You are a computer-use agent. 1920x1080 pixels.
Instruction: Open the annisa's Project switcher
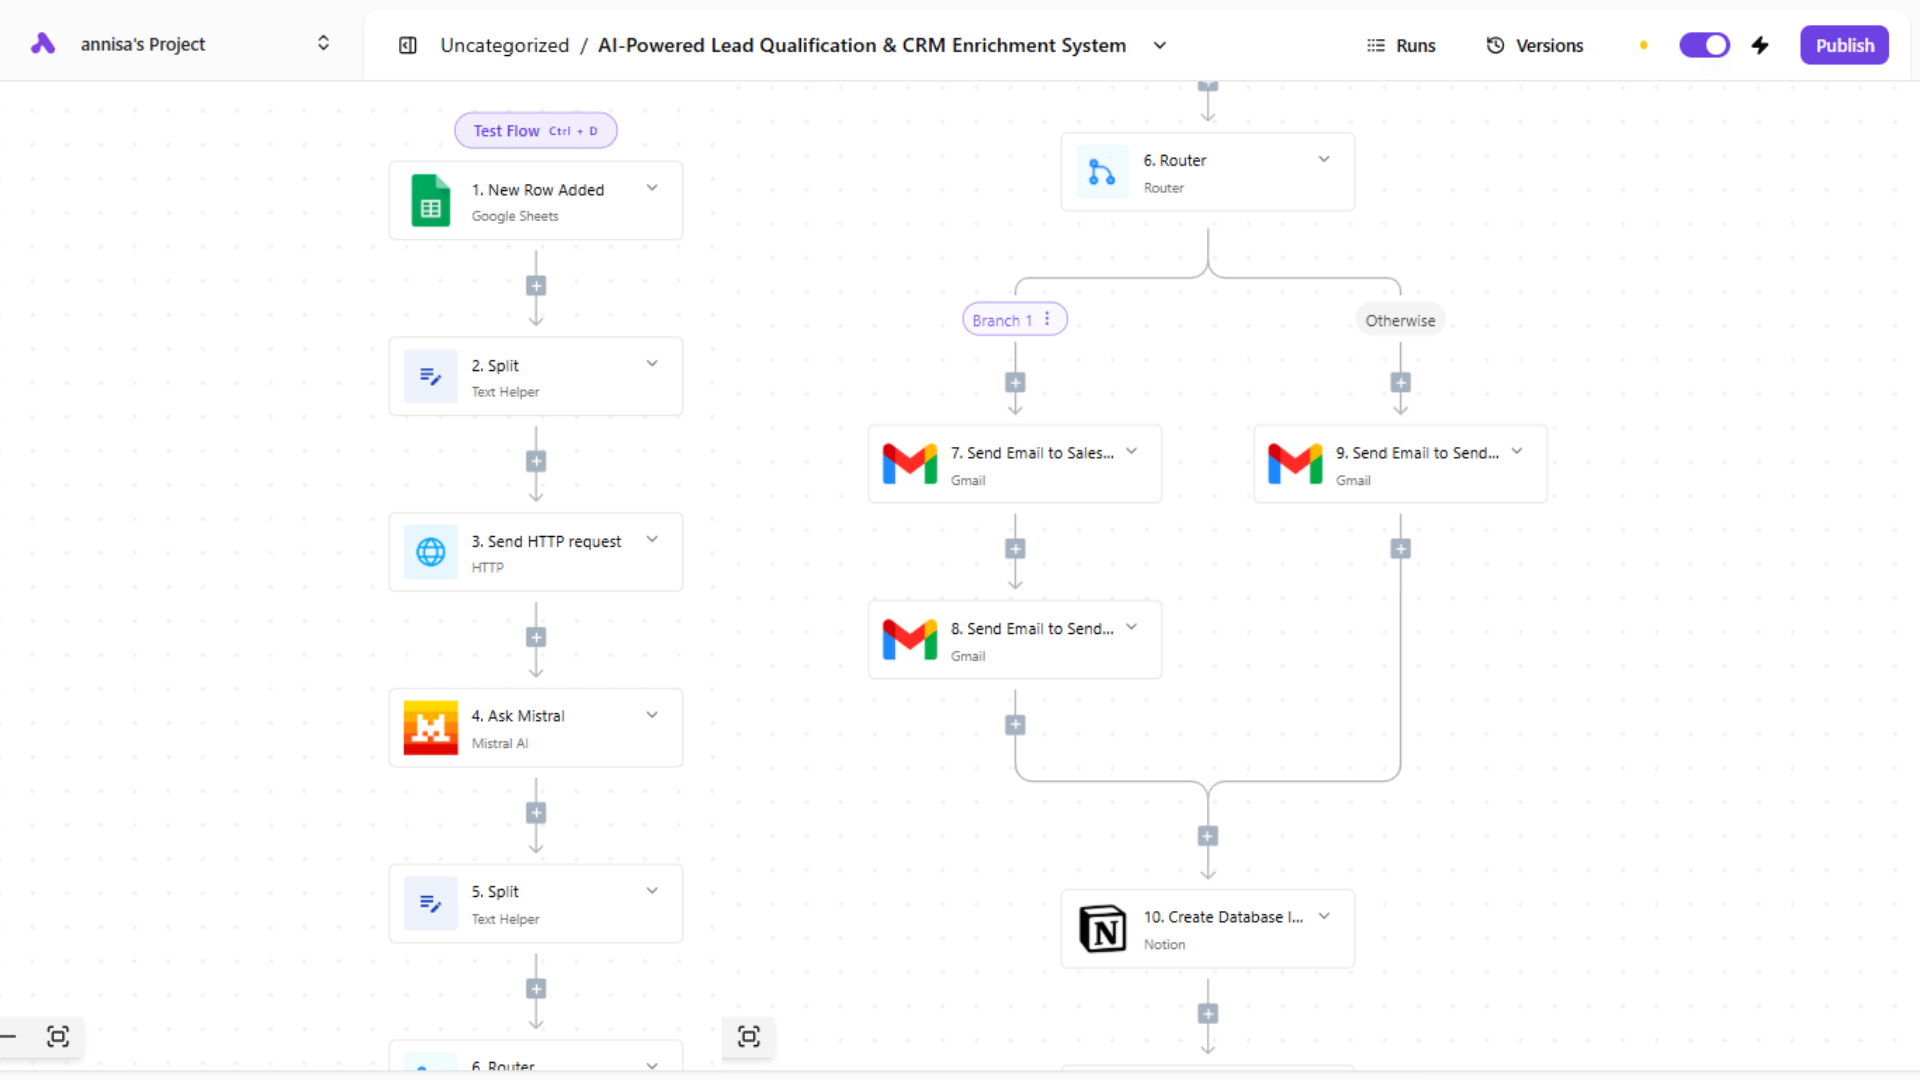pos(323,43)
